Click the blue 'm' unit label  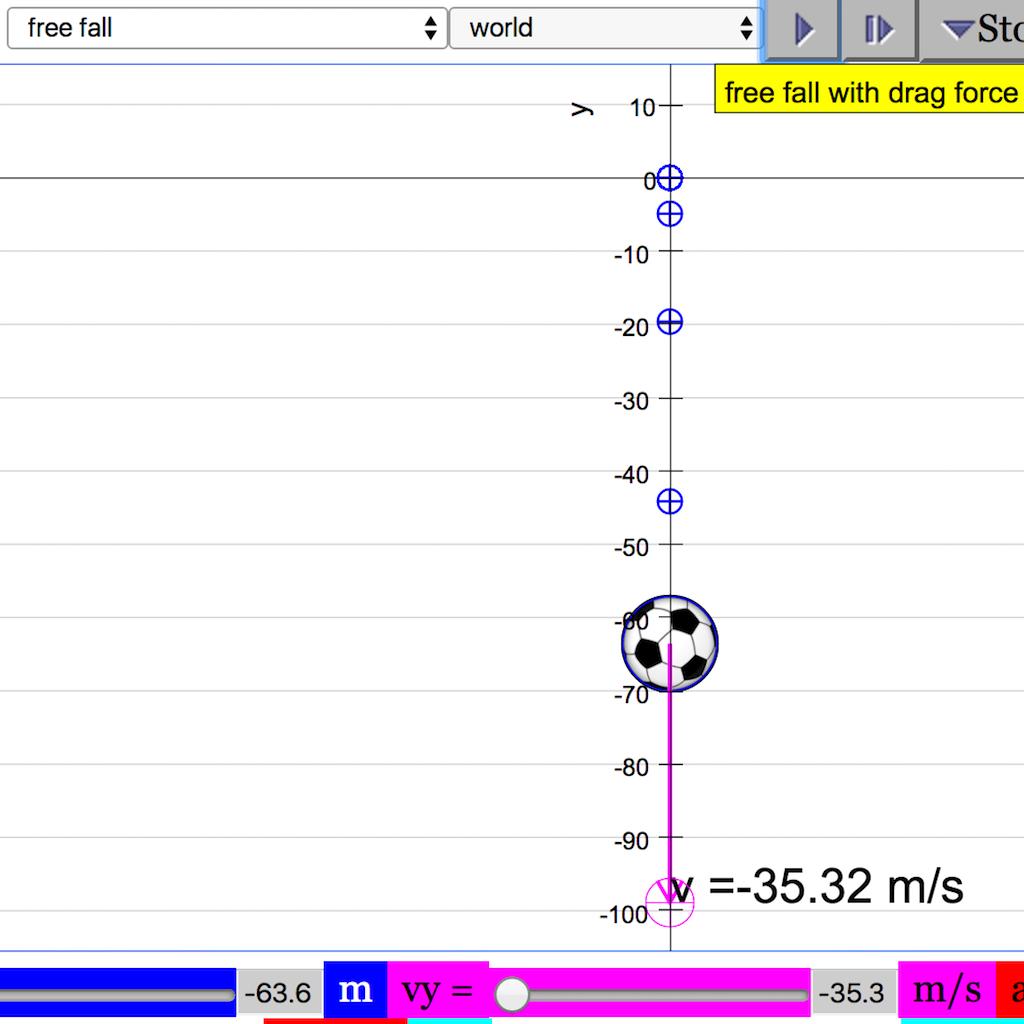point(355,990)
